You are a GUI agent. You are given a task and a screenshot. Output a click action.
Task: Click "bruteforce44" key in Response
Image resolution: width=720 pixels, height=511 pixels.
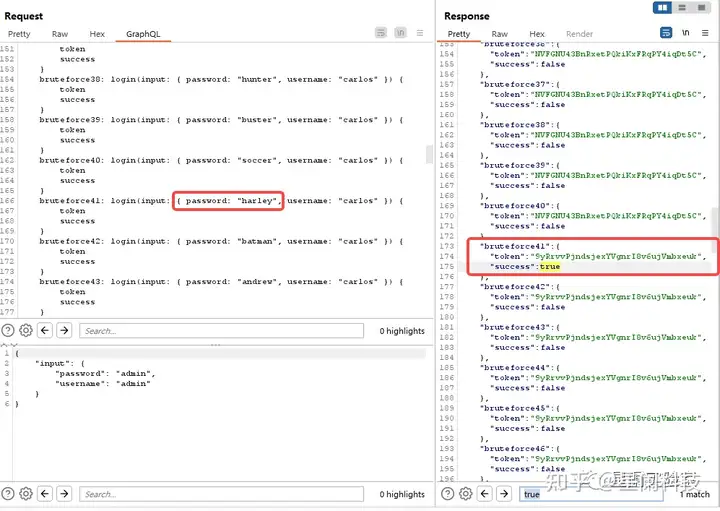point(515,368)
